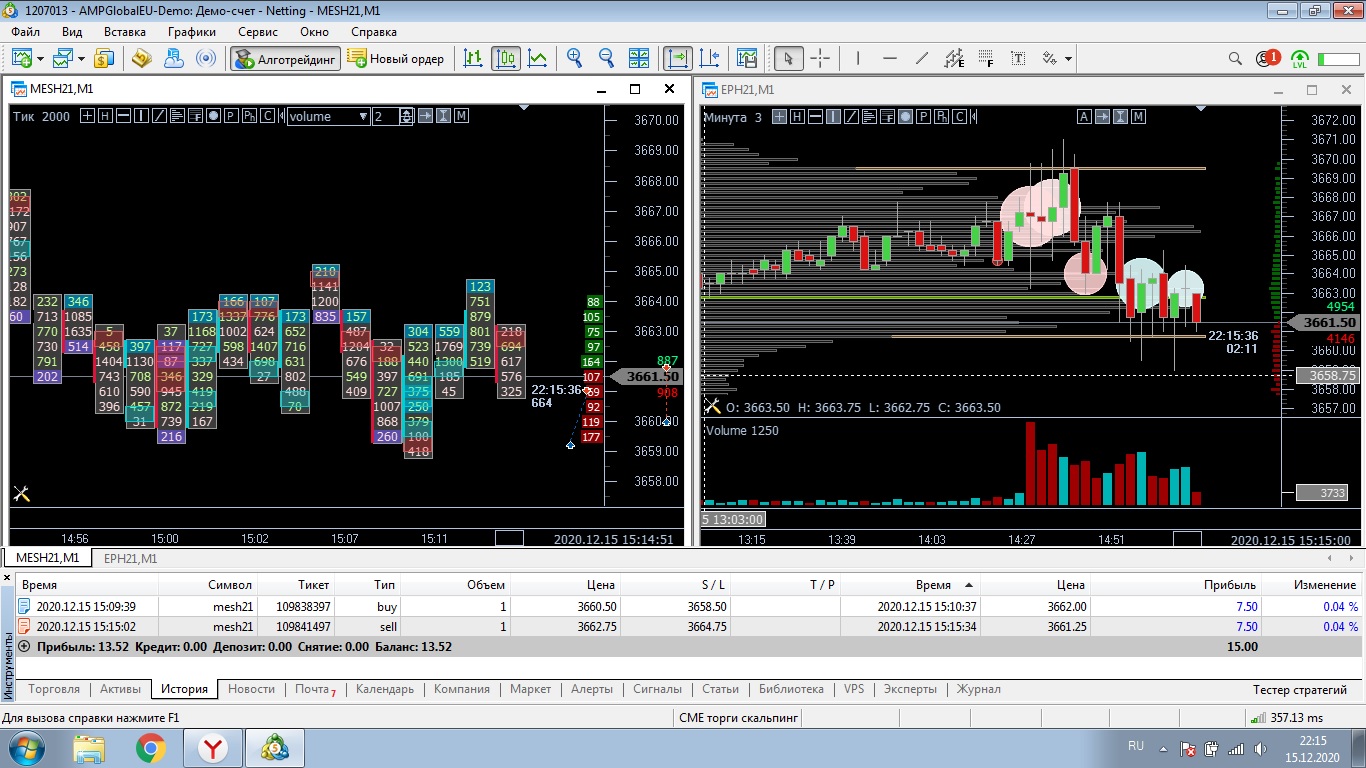Expand new chart dropdown arrow

39,58
